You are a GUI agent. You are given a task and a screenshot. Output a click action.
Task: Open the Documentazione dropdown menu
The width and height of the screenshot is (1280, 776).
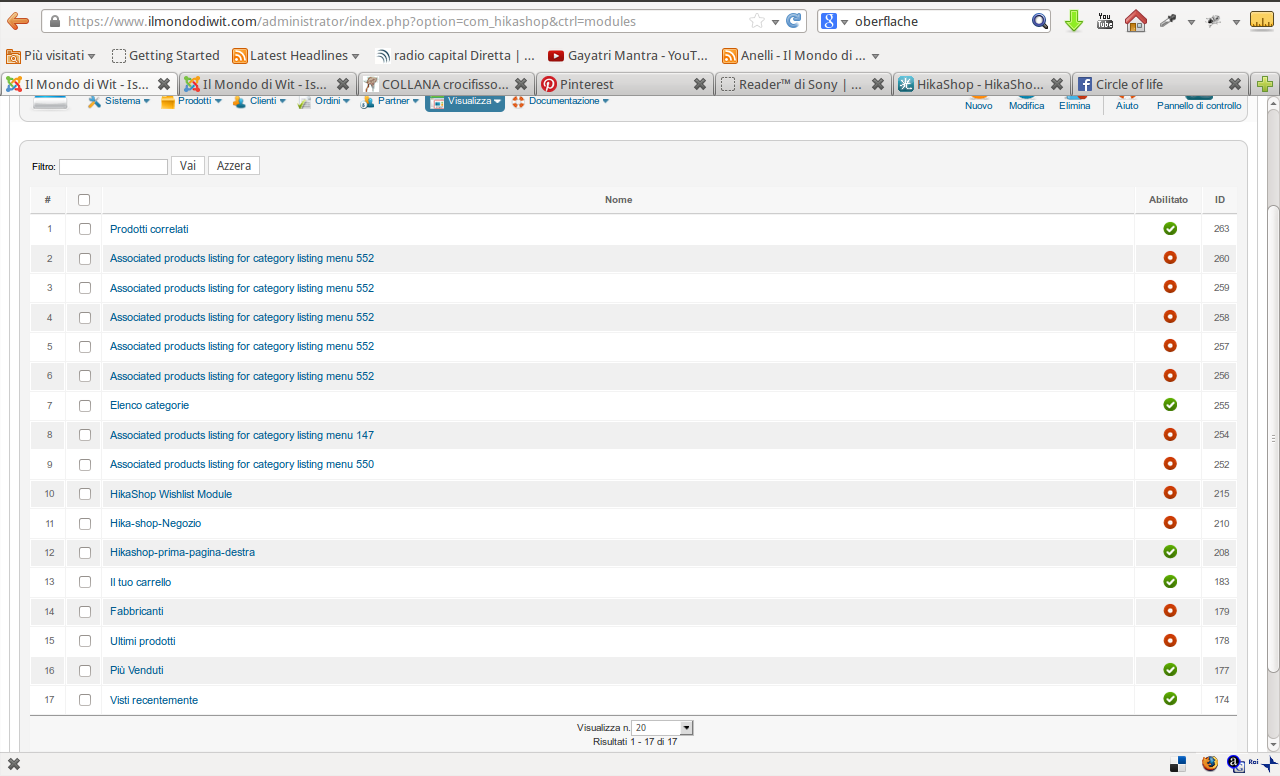561,101
